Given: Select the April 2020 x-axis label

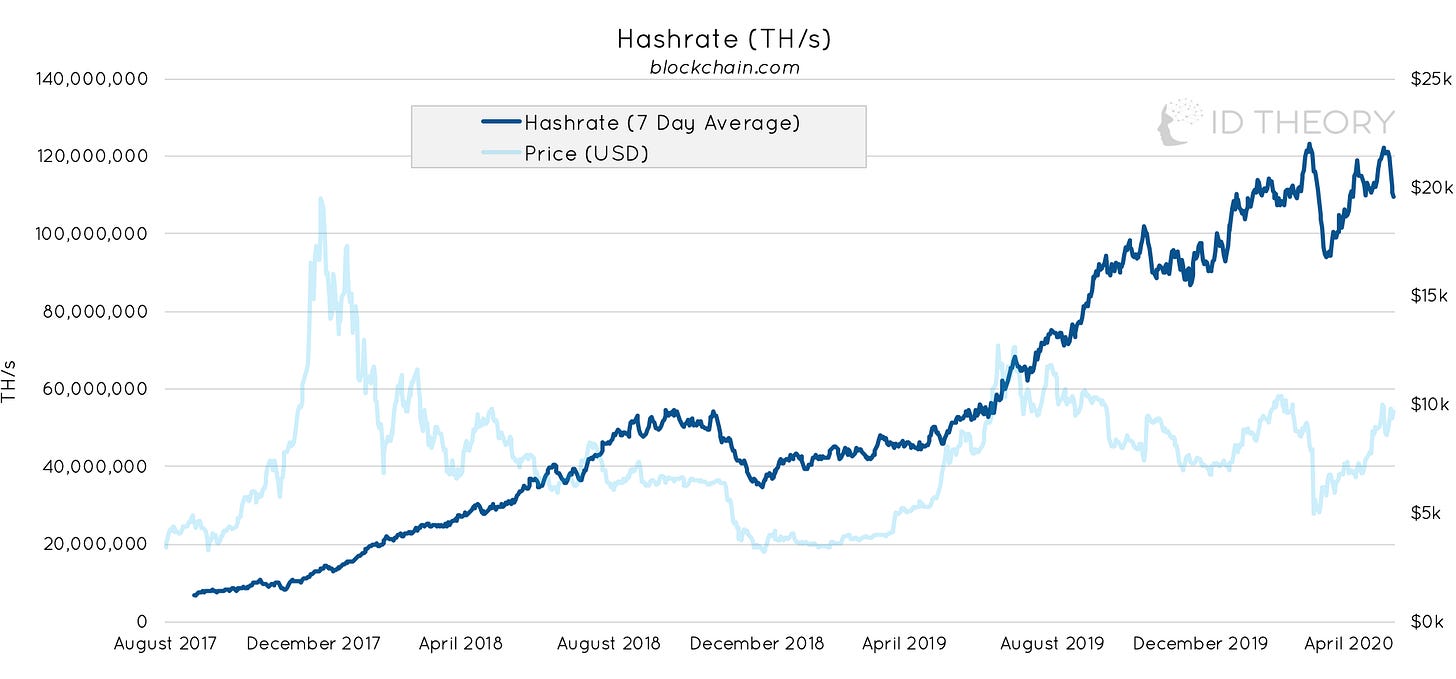Looking at the screenshot, I should coord(1348,643).
